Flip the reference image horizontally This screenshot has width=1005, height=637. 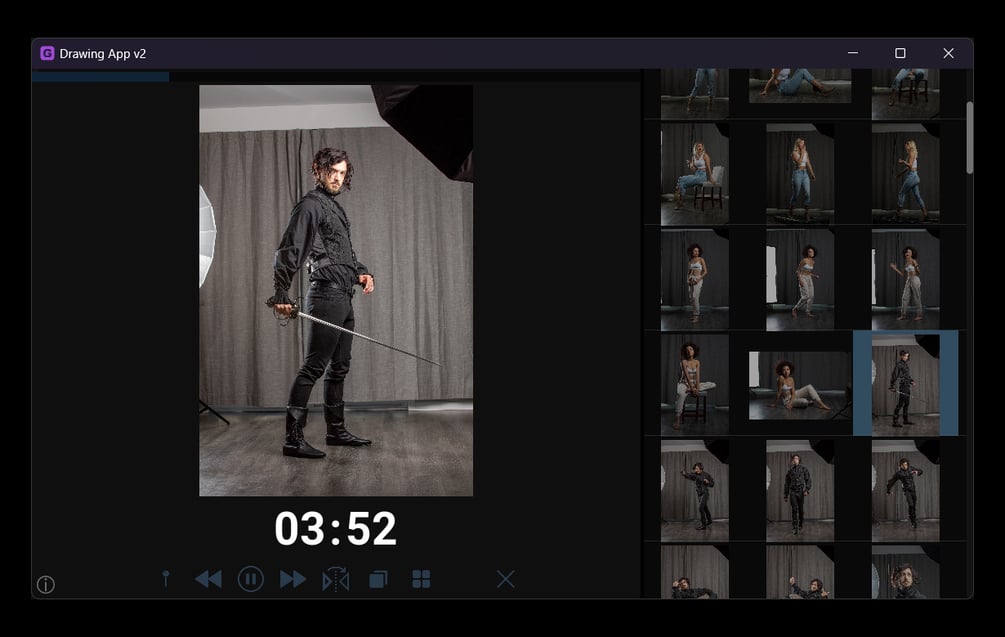(336, 579)
